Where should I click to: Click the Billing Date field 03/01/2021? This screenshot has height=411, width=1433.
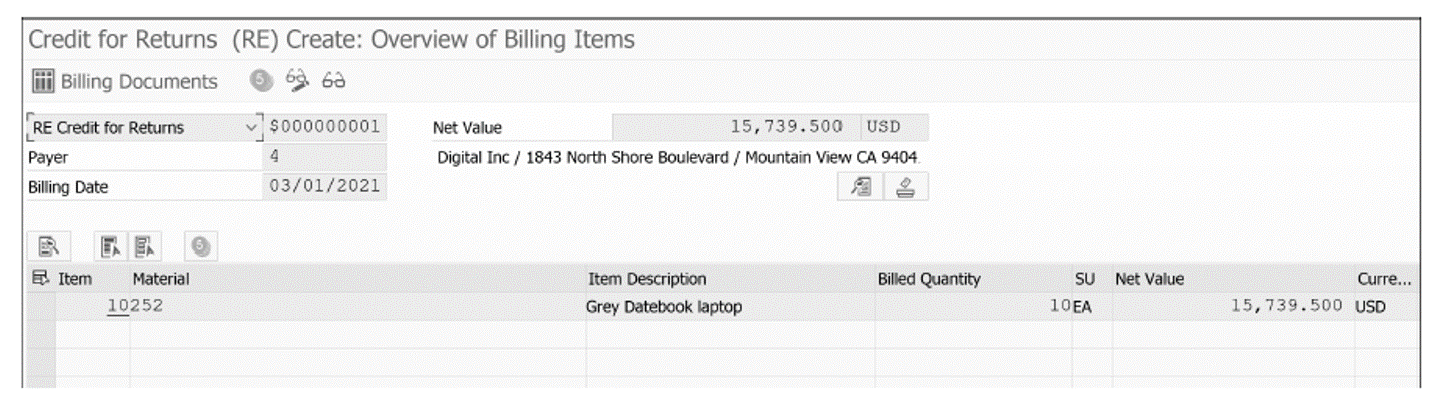point(326,186)
